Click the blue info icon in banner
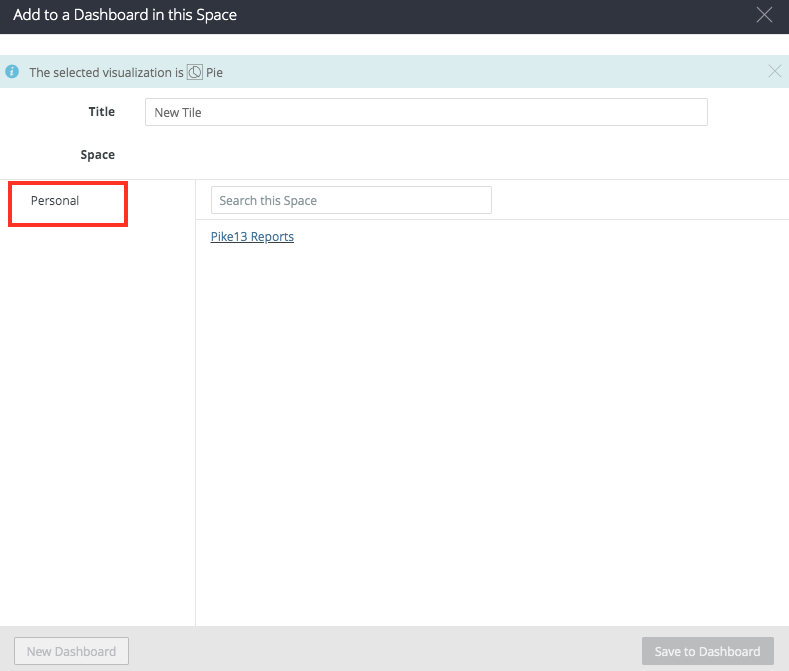Viewport: 789px width, 671px height. (12, 72)
